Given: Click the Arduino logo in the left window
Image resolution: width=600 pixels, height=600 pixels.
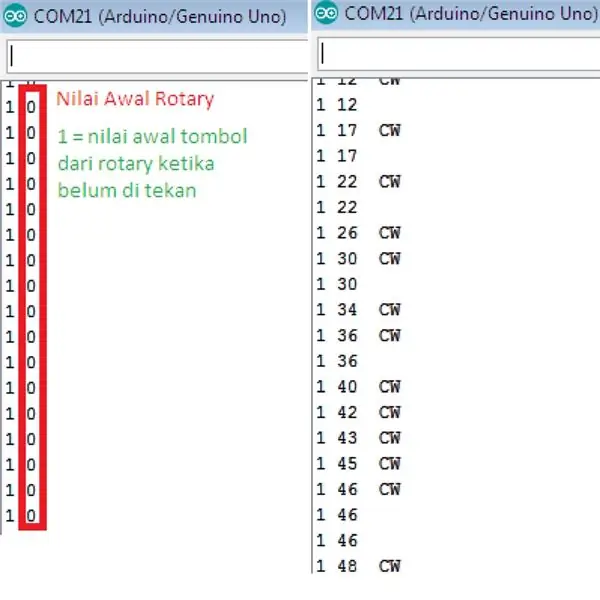Looking at the screenshot, I should [15, 16].
